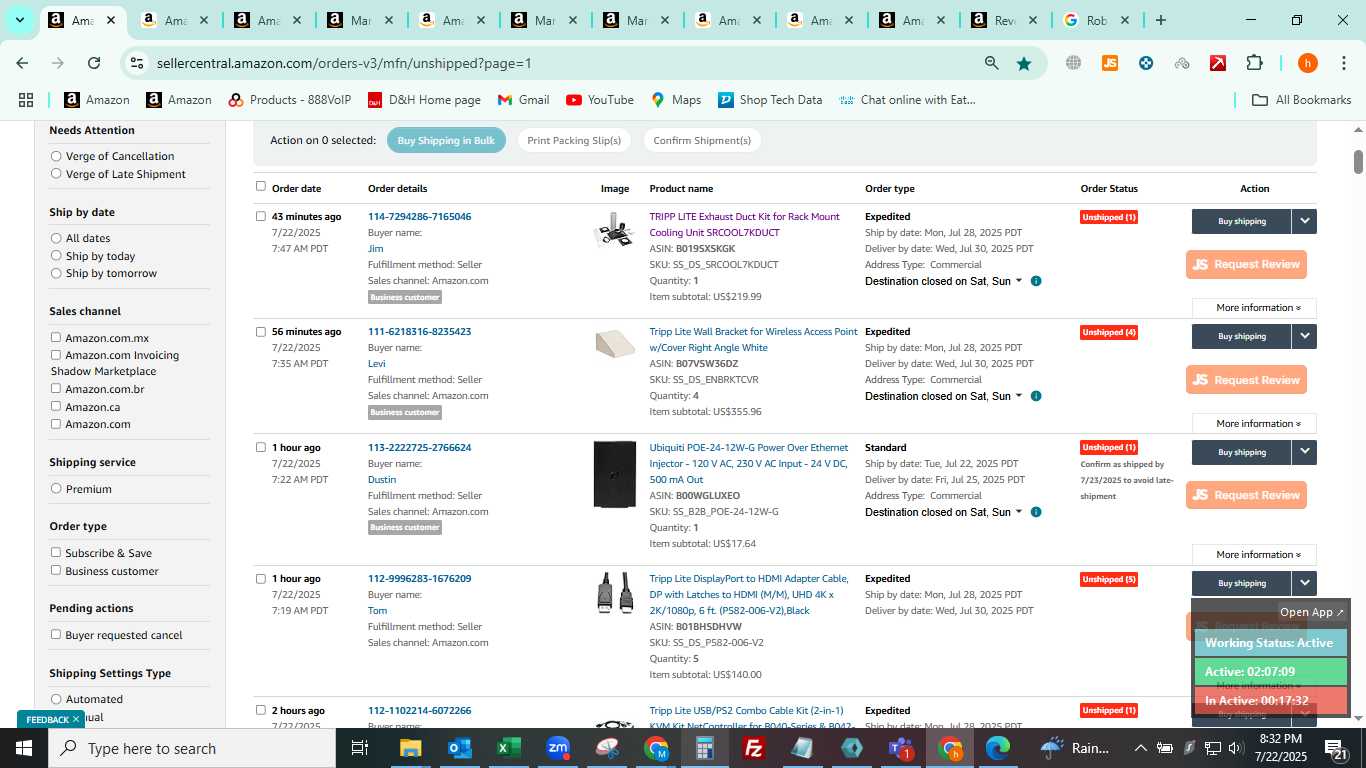Open Outlook from the taskbar
This screenshot has width=1366, height=768.
[460, 748]
